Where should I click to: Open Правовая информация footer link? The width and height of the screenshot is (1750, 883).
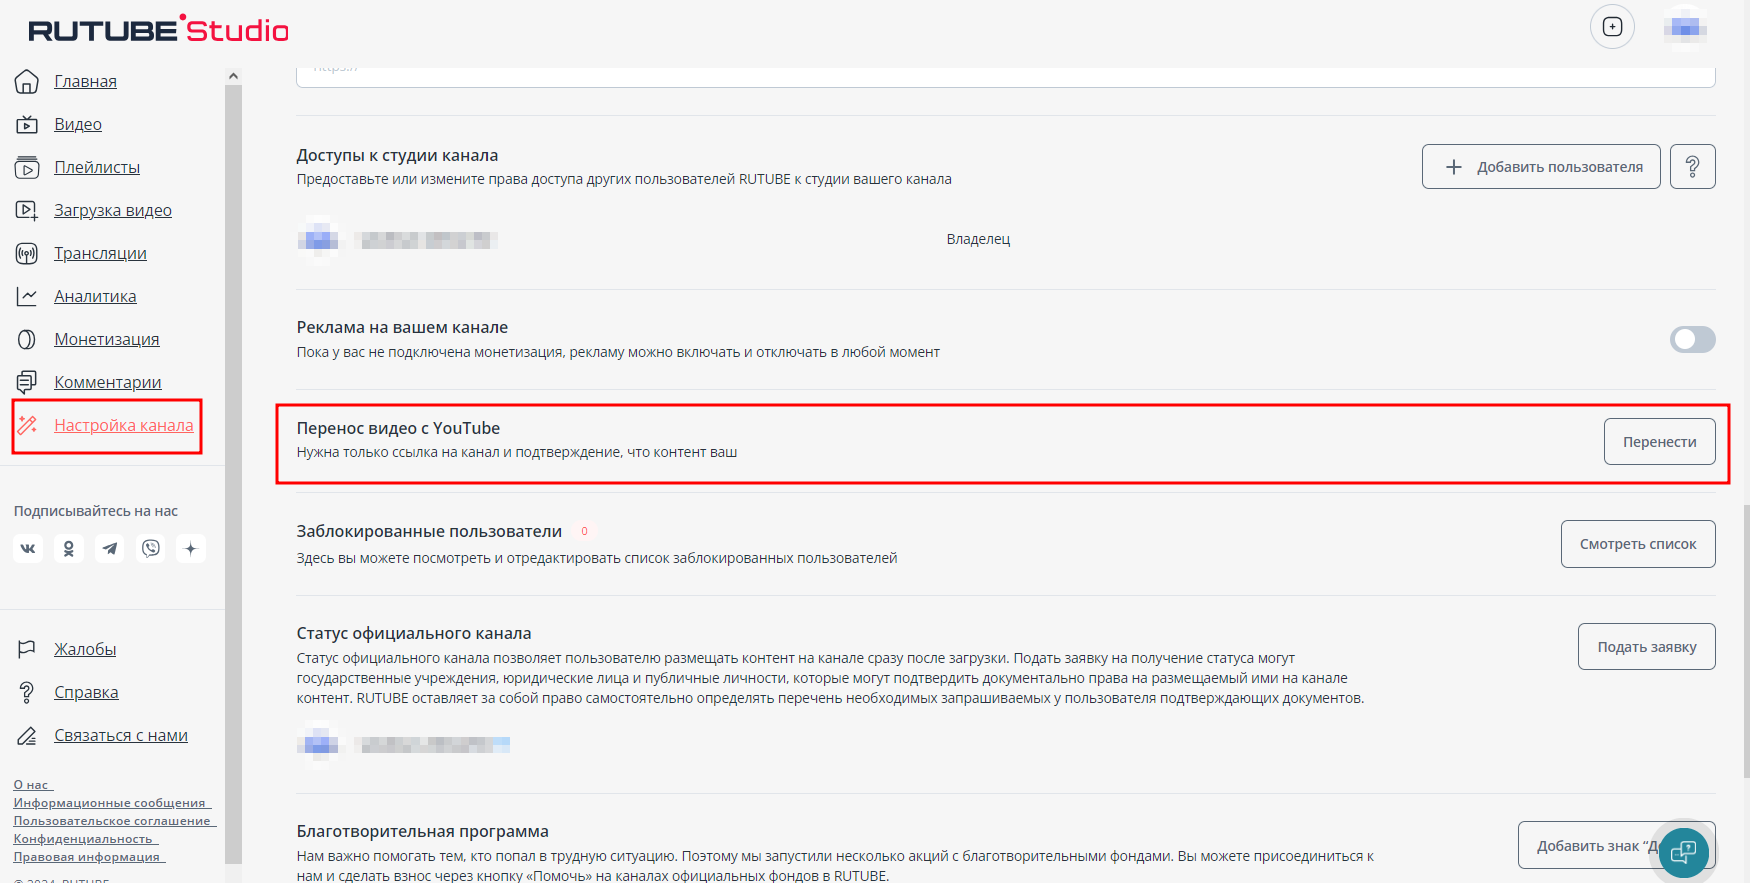pos(89,857)
